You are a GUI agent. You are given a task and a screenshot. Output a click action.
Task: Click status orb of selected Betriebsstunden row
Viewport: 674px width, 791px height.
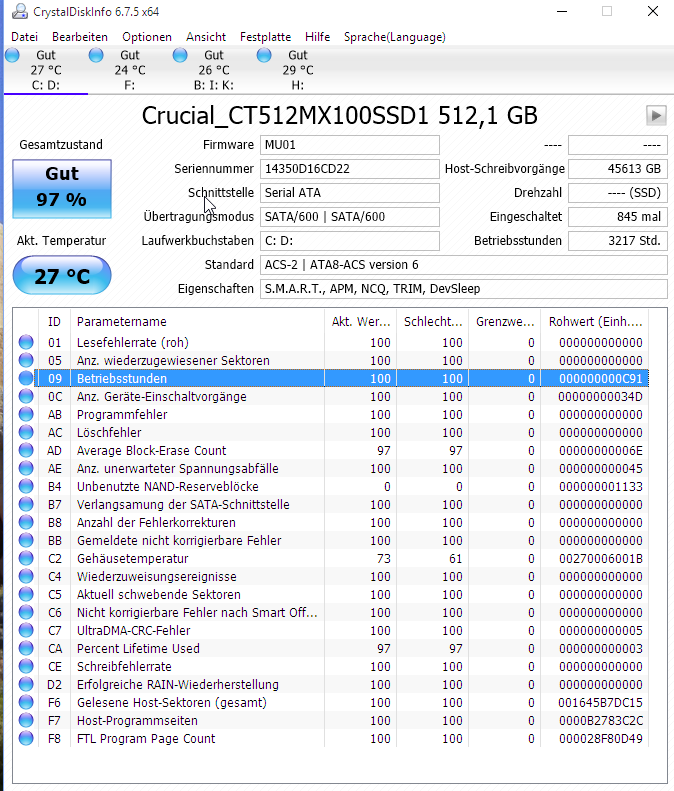26,378
